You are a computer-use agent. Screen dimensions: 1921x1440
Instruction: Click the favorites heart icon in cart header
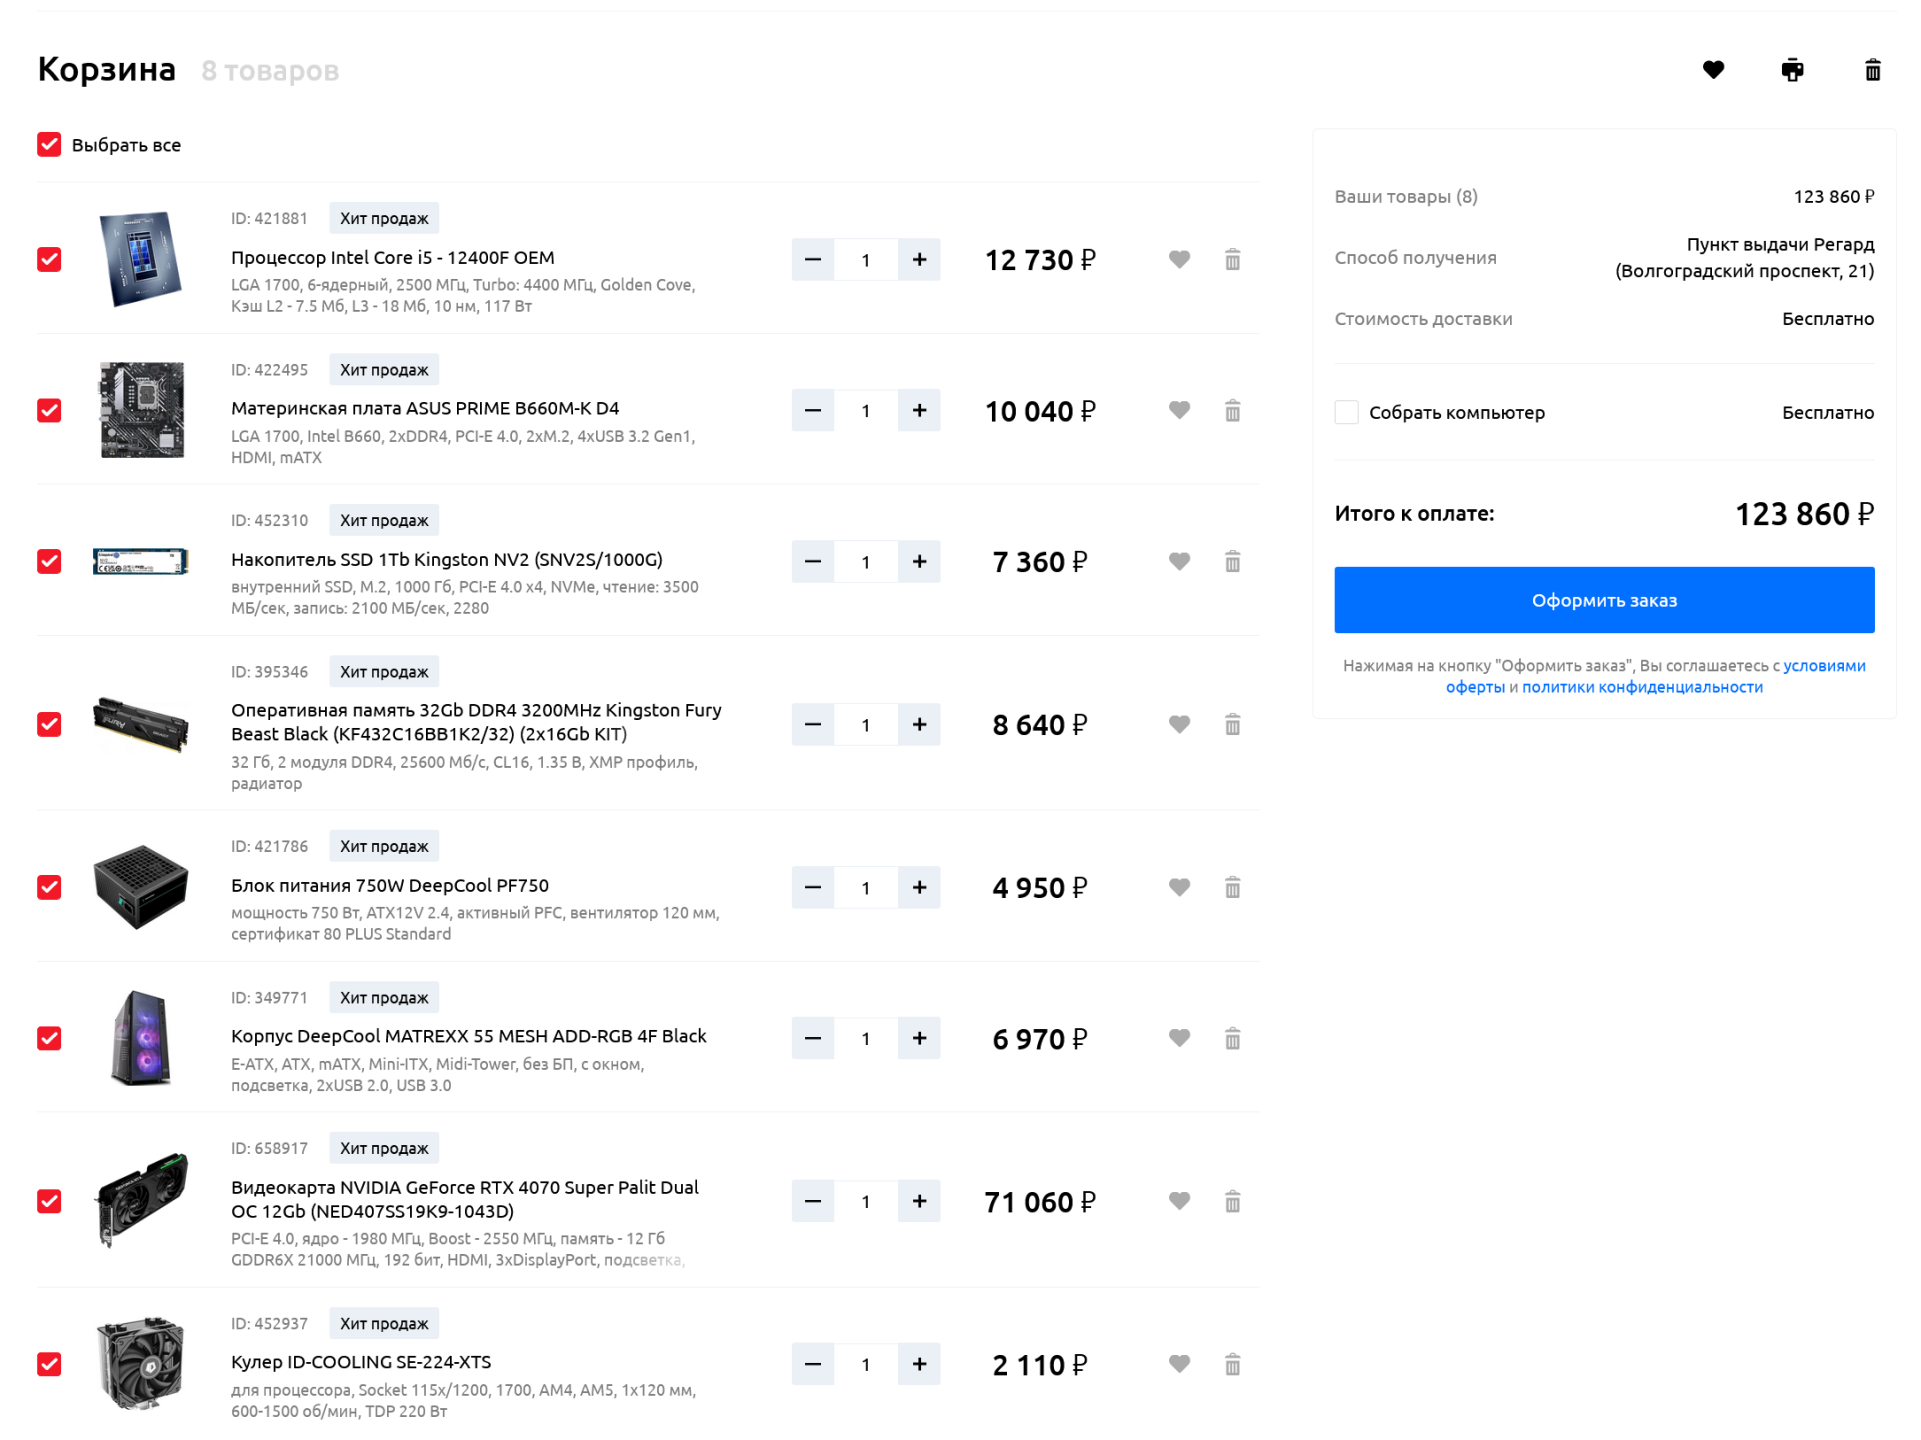coord(1713,70)
